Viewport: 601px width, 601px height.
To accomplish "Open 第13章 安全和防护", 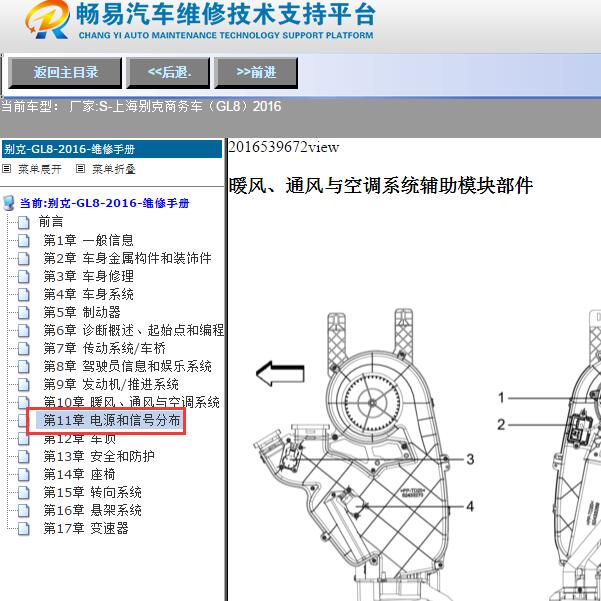I will tap(99, 456).
